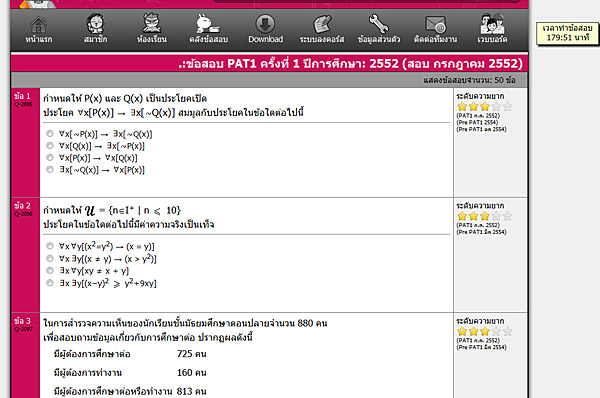Open the คลังข้อสอบ exam bank icon

pyautogui.click(x=208, y=23)
